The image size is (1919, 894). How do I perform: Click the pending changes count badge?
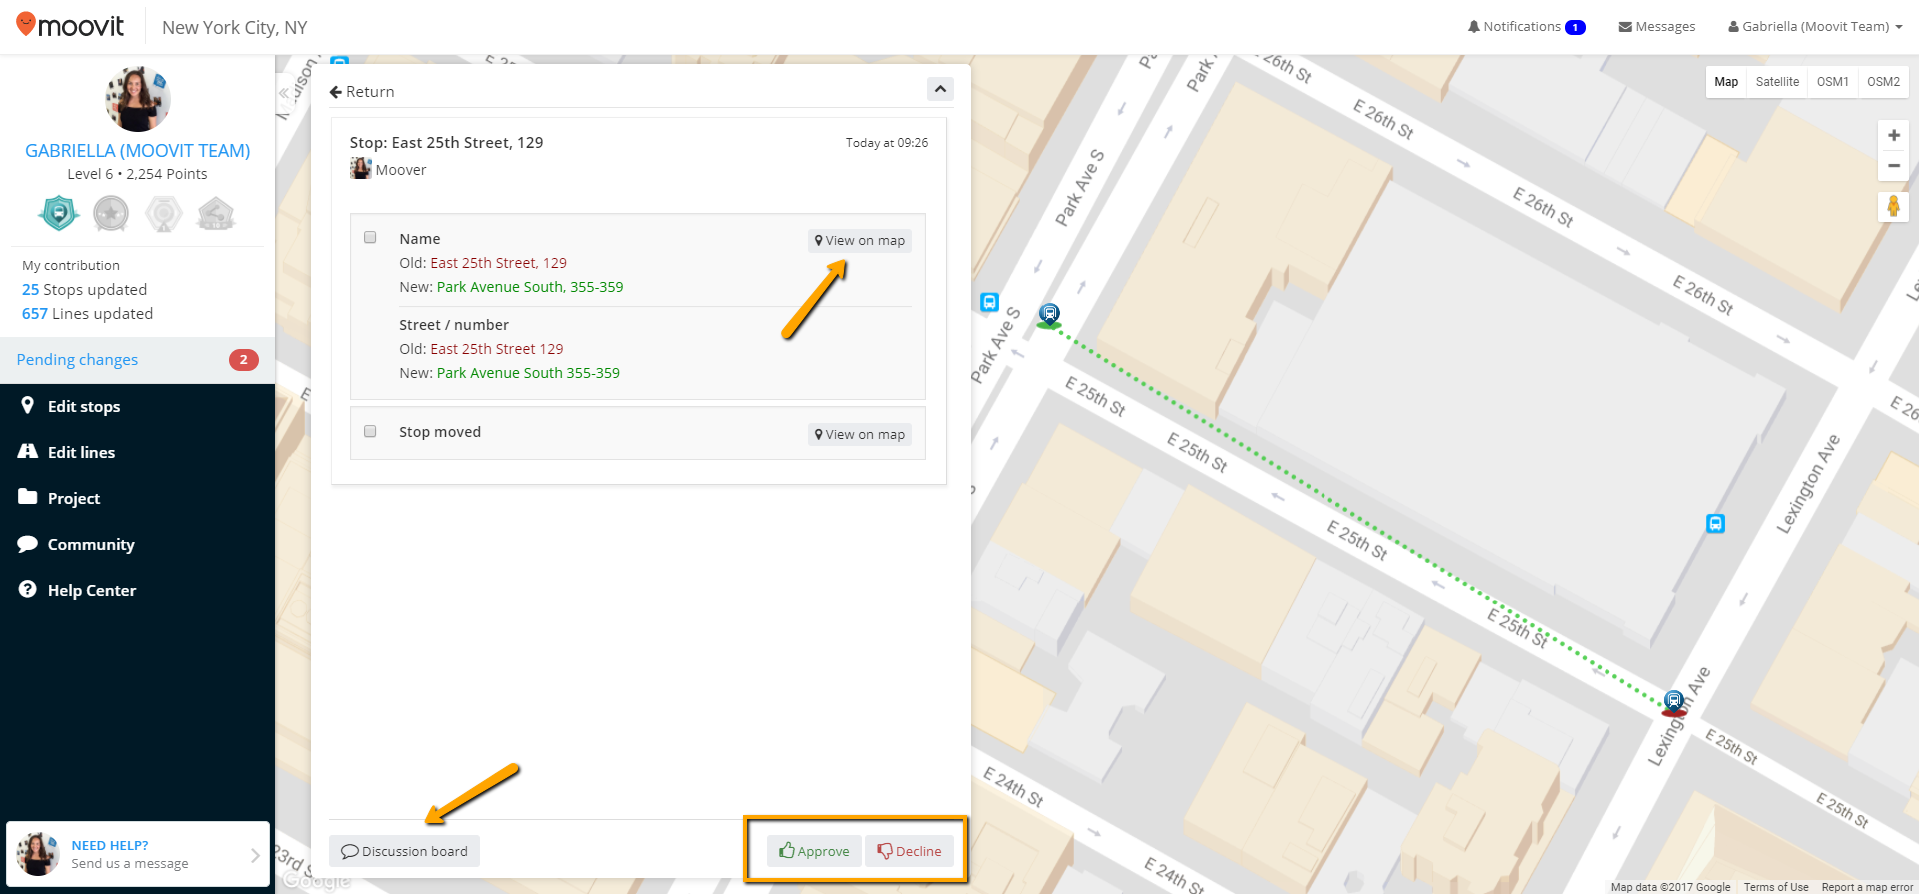(x=243, y=360)
